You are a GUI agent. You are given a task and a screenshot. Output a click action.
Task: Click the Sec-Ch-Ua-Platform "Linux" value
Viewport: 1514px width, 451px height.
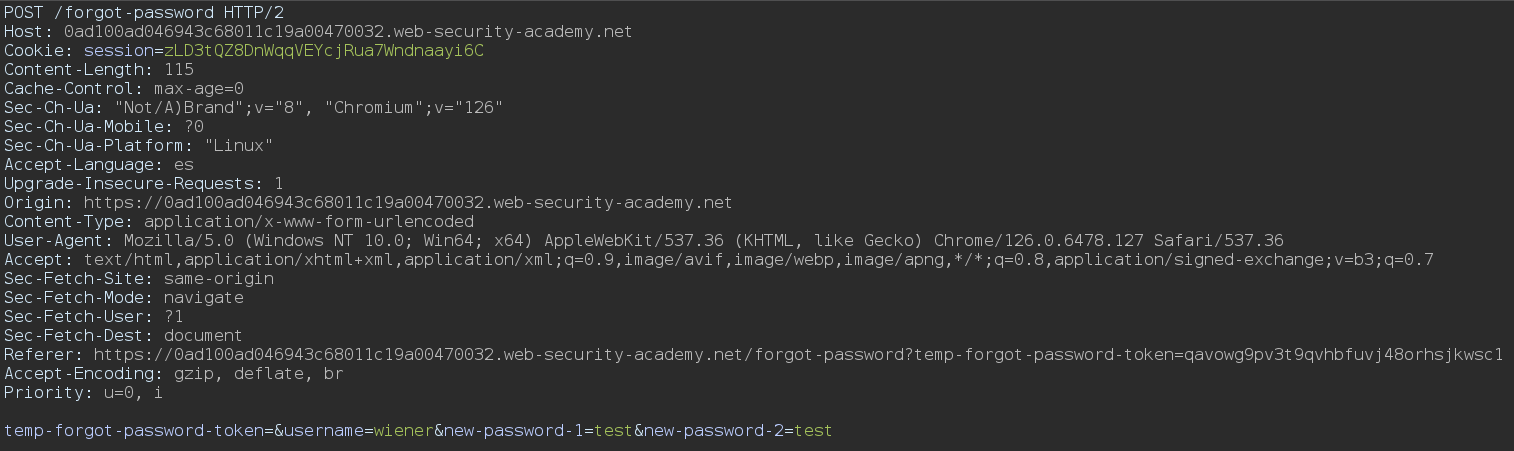[x=238, y=145]
